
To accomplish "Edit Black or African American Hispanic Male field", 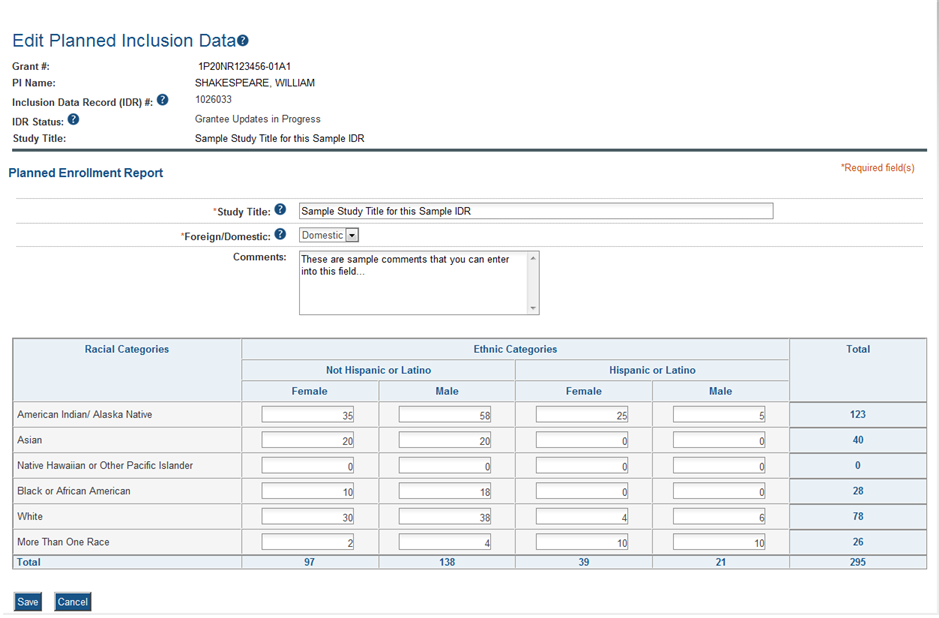I will [719, 491].
